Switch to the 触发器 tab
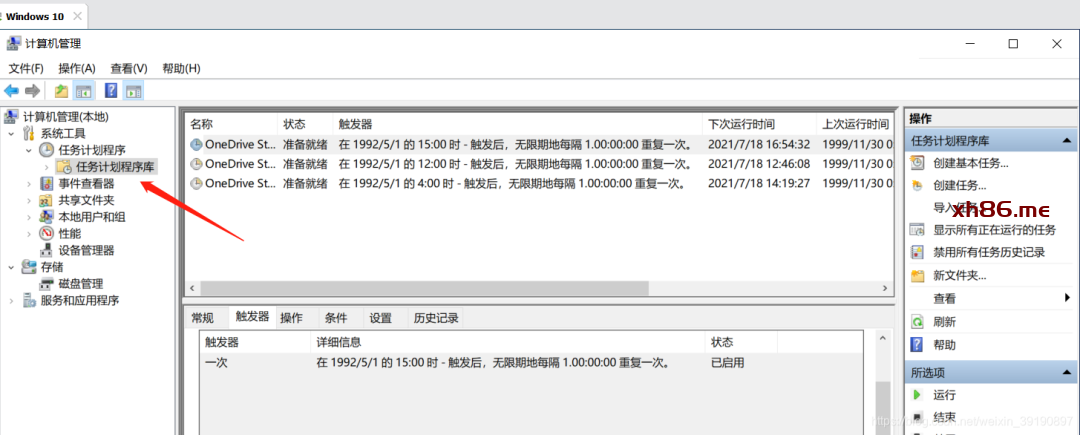 pyautogui.click(x=252, y=317)
